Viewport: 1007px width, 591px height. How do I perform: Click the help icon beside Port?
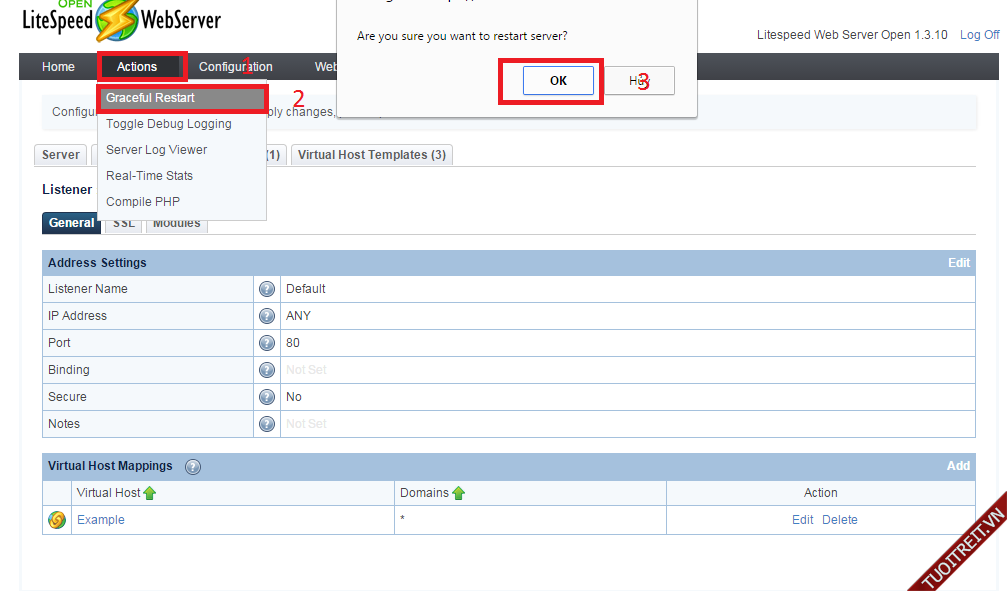click(267, 343)
